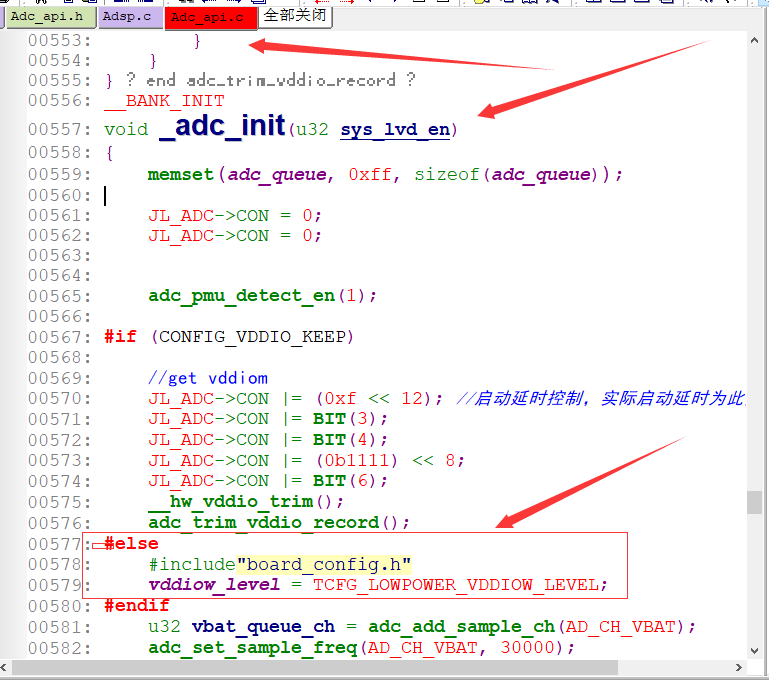The width and height of the screenshot is (769, 685).
Task: Click BIT(3) on line 571
Action: coord(345,419)
